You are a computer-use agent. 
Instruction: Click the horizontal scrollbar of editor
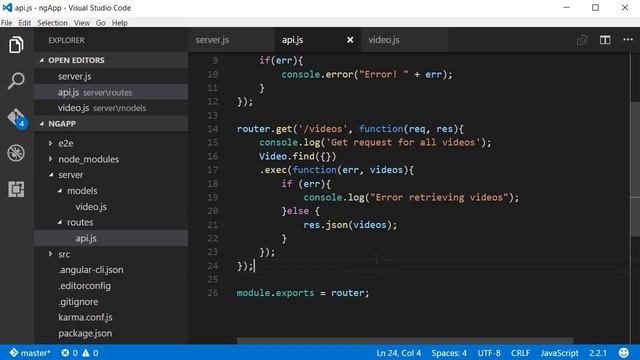[x=405, y=341]
